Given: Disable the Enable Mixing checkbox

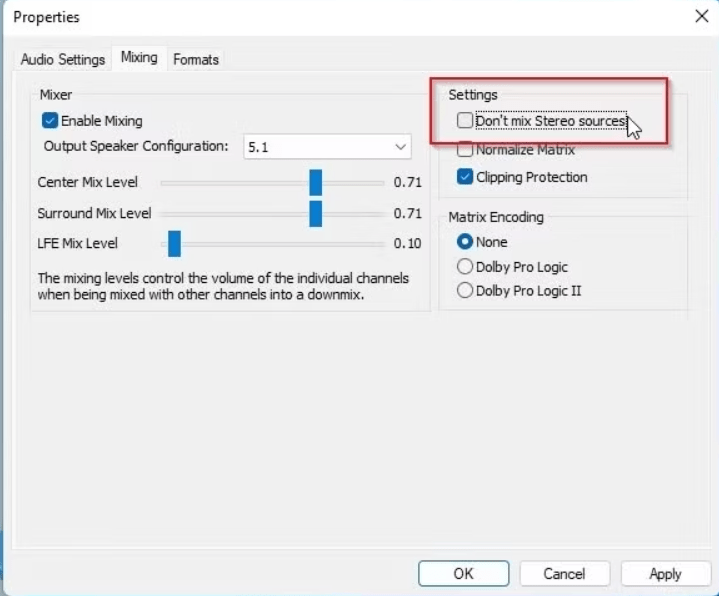Looking at the screenshot, I should tap(50, 121).
